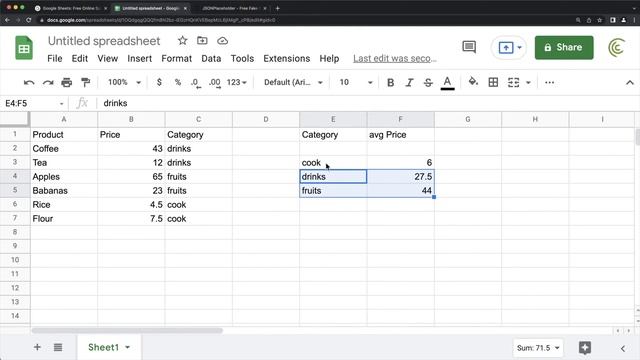Click the Undo arrow icon

[29, 82]
